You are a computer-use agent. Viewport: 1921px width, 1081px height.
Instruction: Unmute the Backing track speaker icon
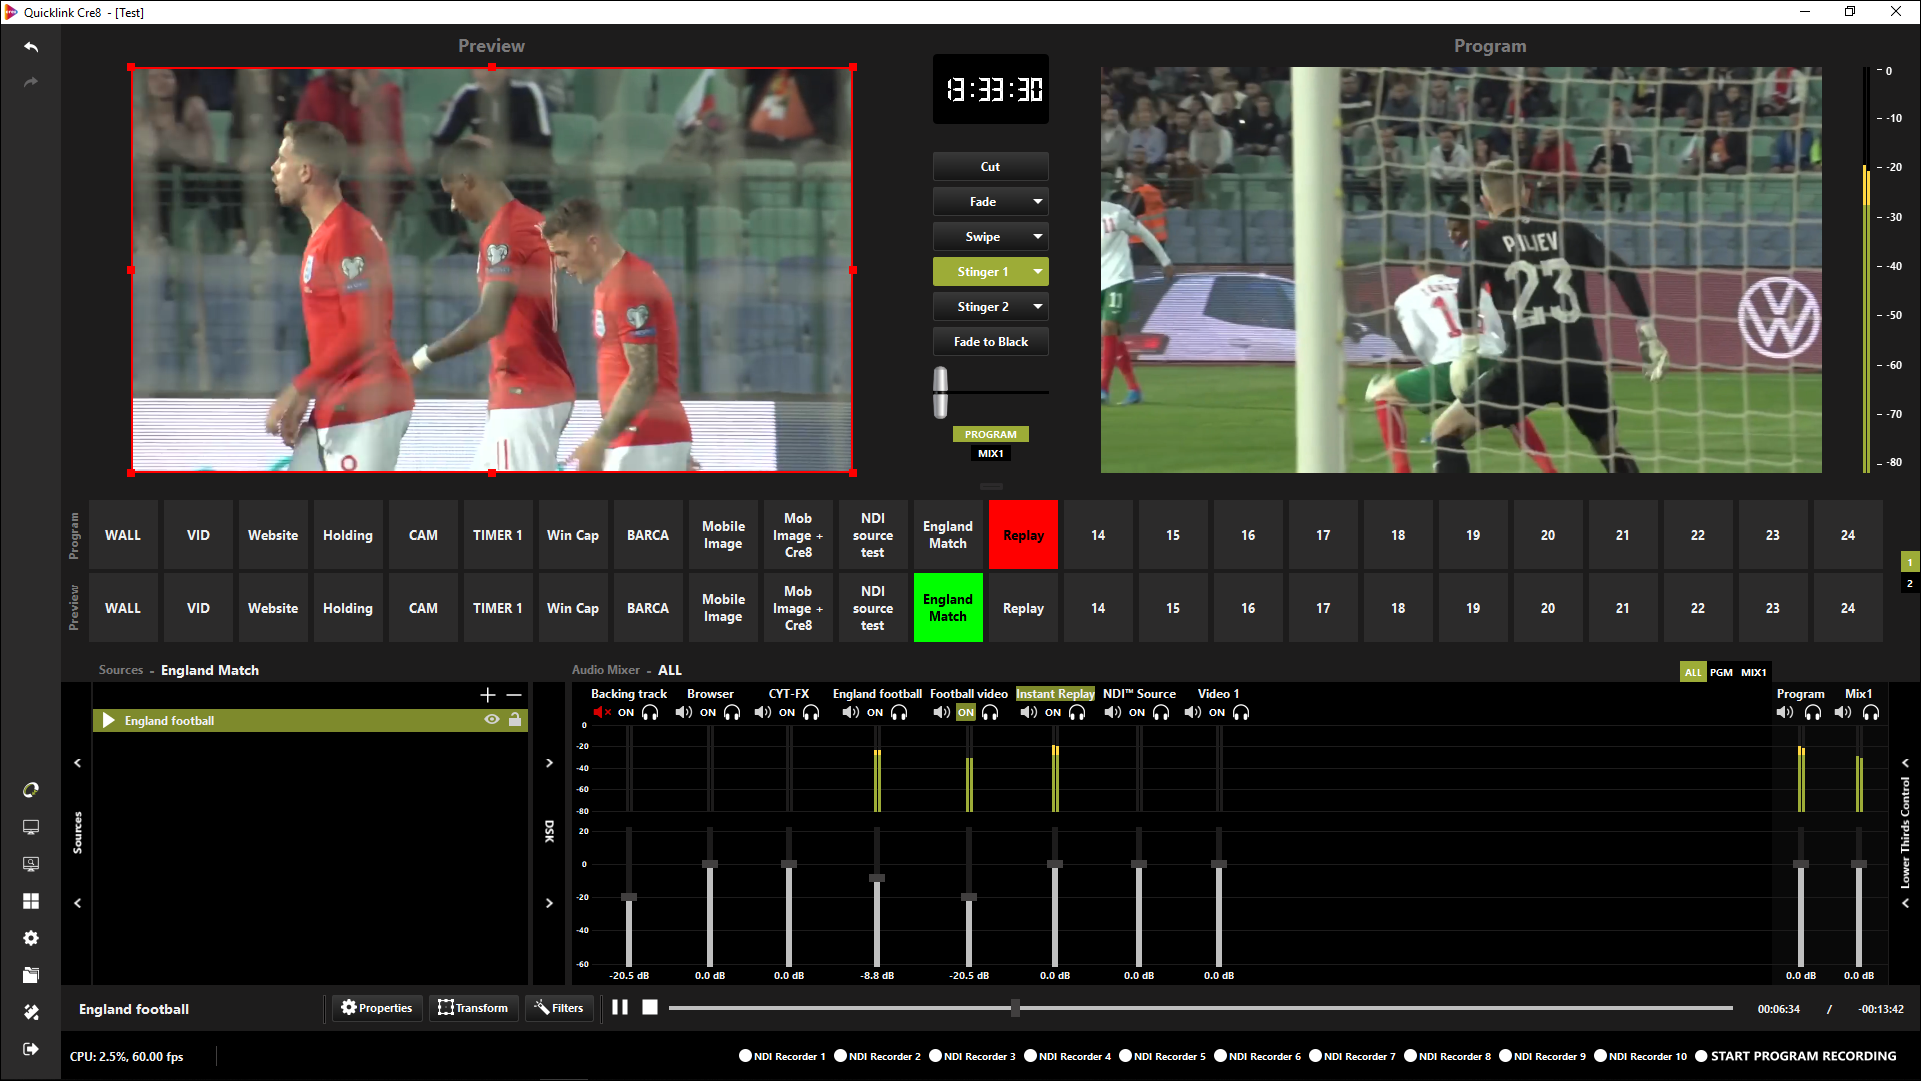point(601,713)
